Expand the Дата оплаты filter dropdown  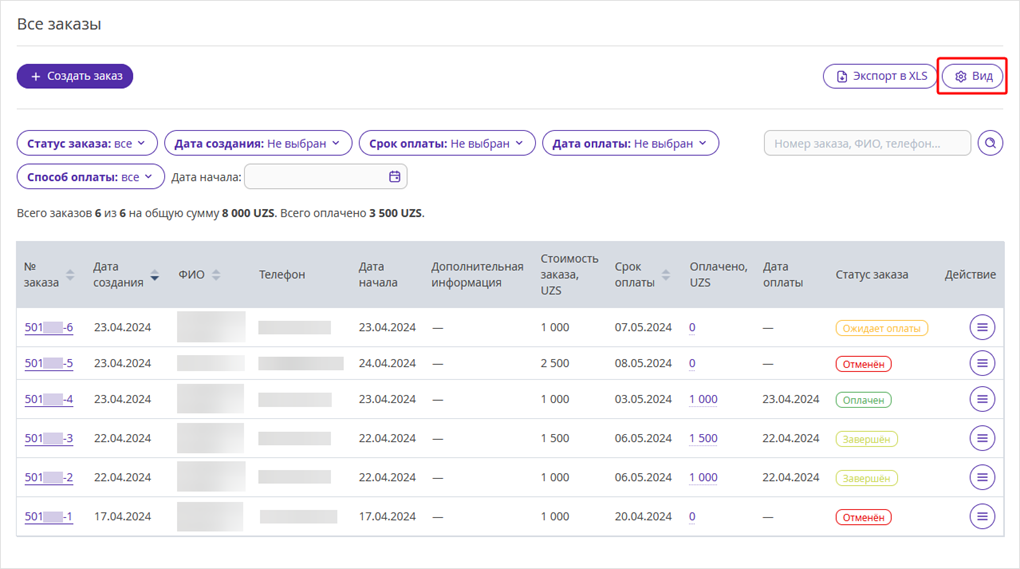pyautogui.click(x=630, y=143)
